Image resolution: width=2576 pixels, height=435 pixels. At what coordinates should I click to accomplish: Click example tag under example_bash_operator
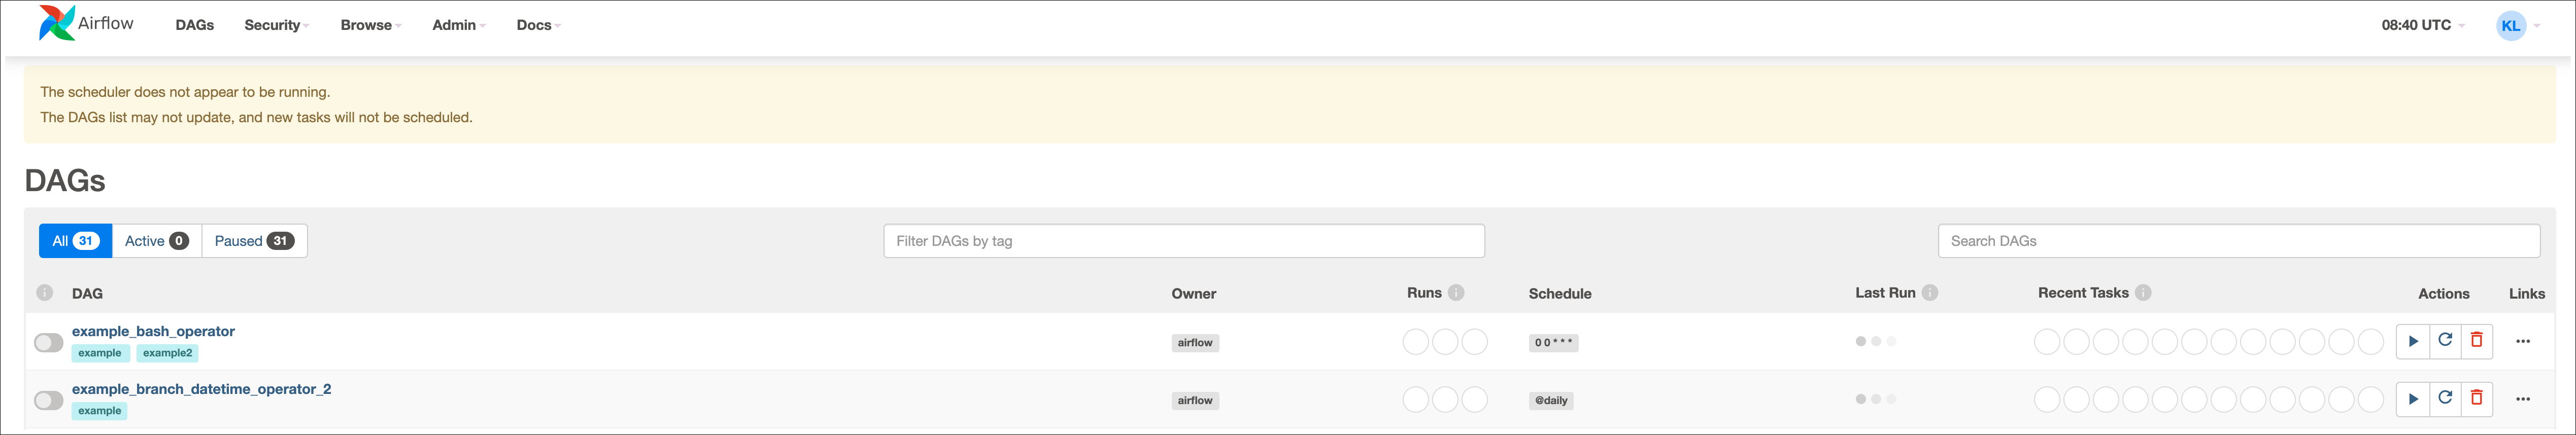[x=100, y=353]
